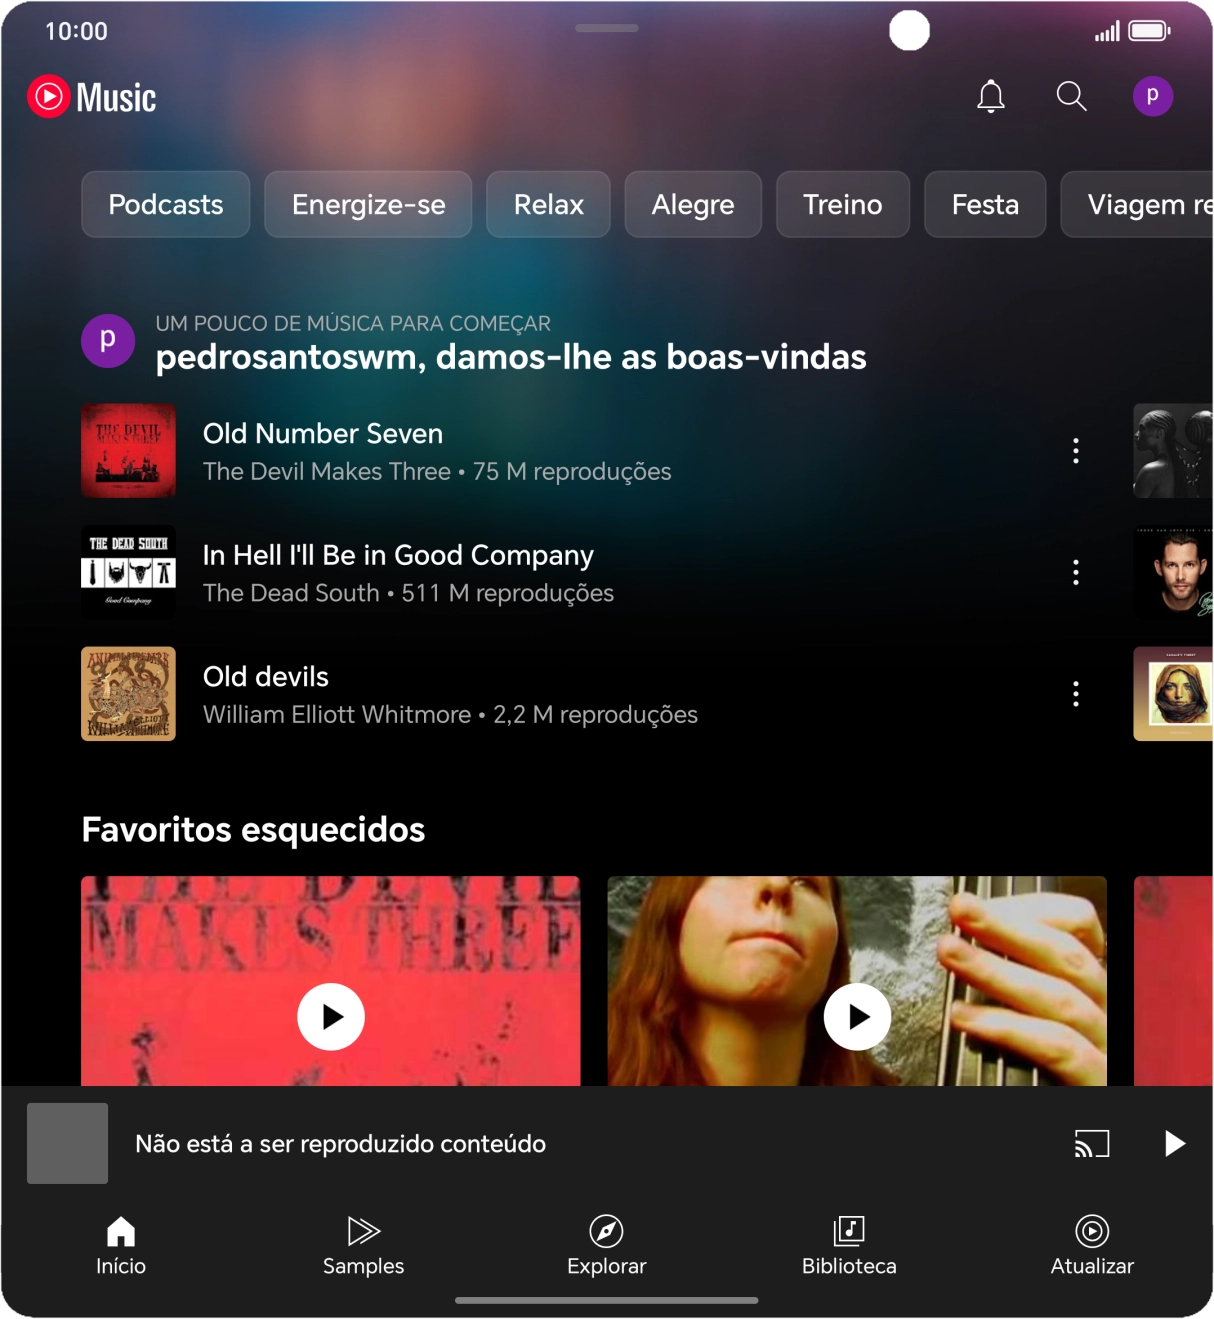Choose the Treino filter chip
The width and height of the screenshot is (1214, 1319).
842,204
